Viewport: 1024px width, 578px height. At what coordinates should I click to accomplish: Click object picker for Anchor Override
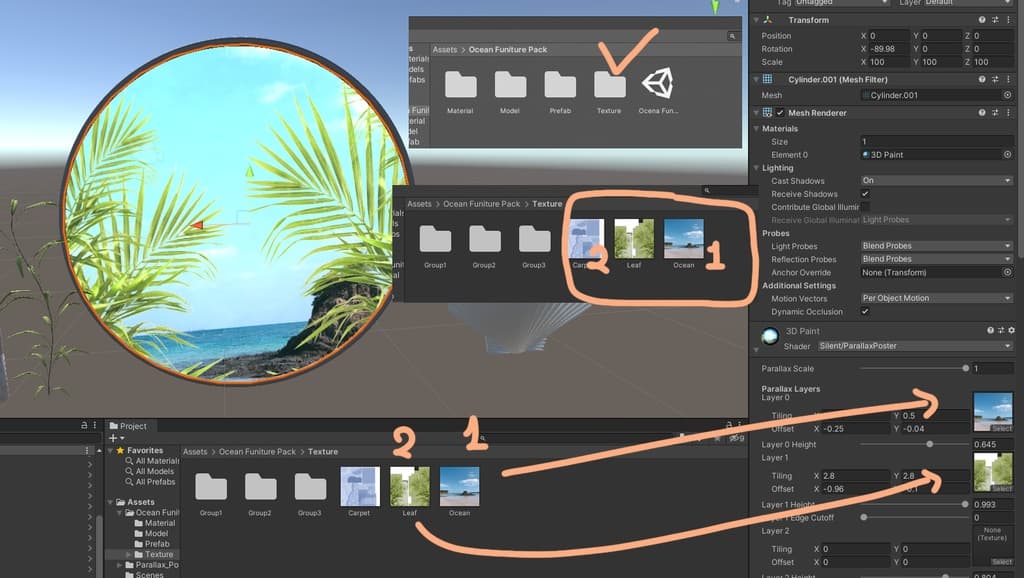coord(1008,272)
